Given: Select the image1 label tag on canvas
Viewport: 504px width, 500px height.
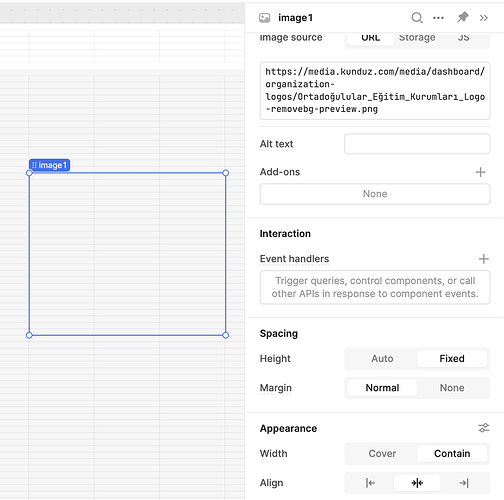Looking at the screenshot, I should tap(49, 165).
